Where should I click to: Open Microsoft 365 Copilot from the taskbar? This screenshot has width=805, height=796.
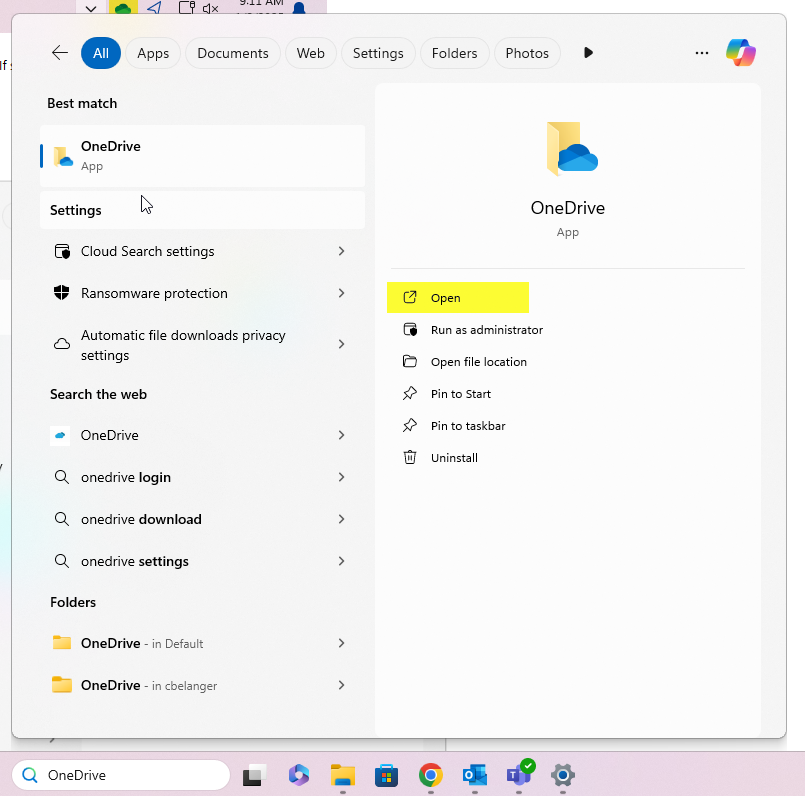299,775
